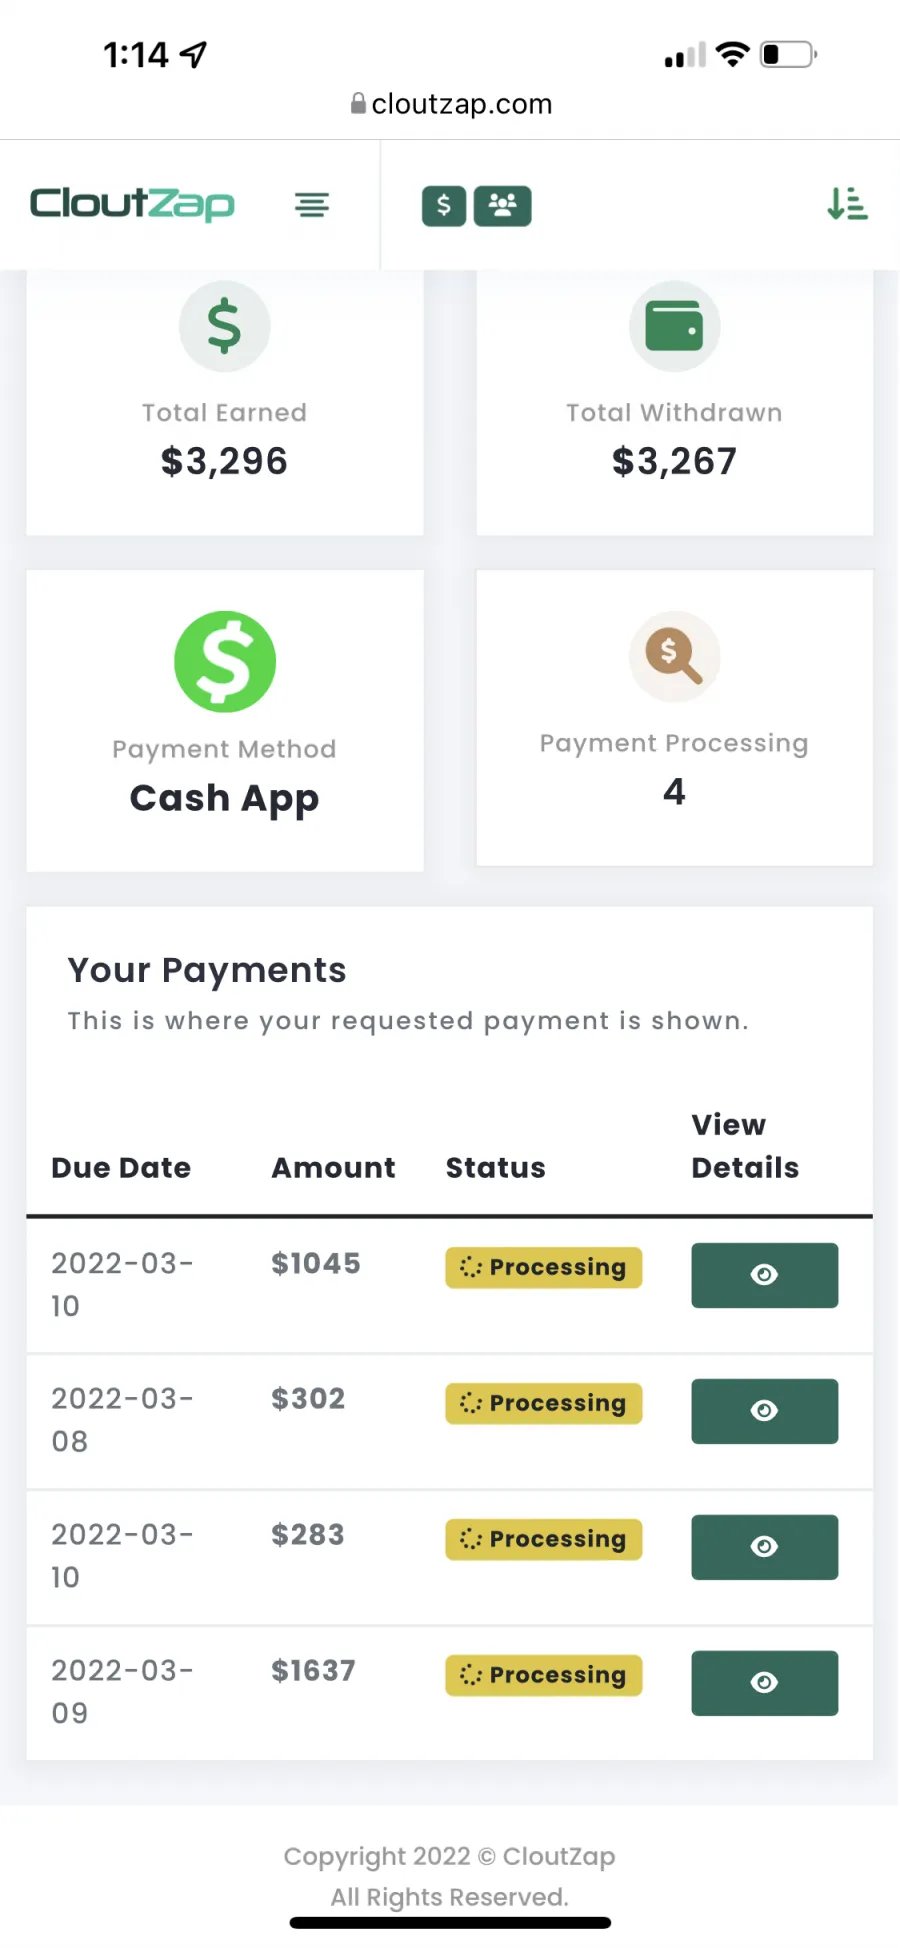
Task: Open the hamburger menu beside CloutZap logo
Action: click(312, 205)
